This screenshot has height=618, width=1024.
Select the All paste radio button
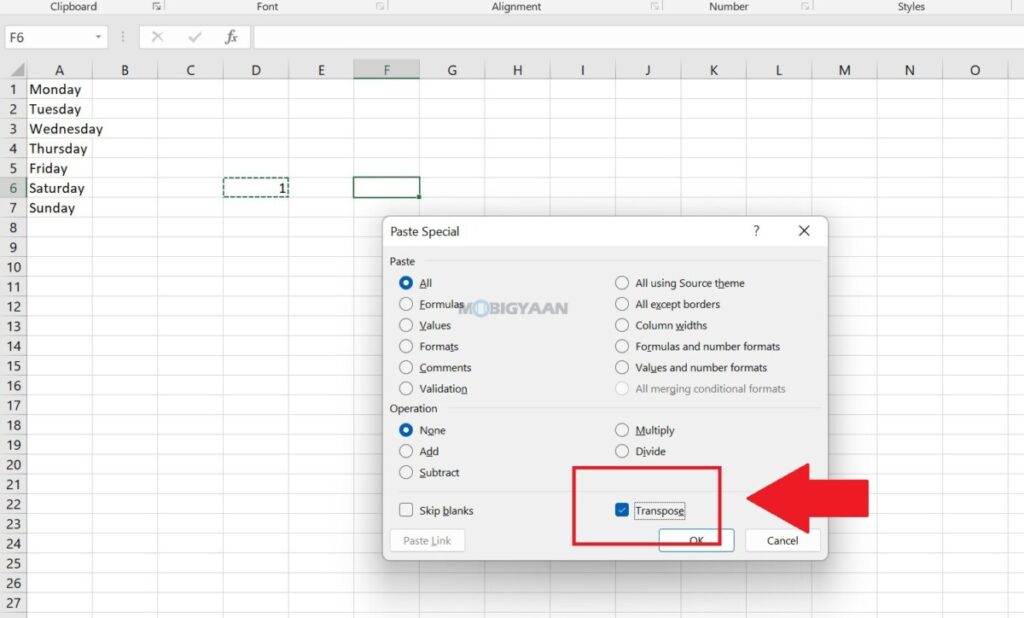click(x=406, y=283)
